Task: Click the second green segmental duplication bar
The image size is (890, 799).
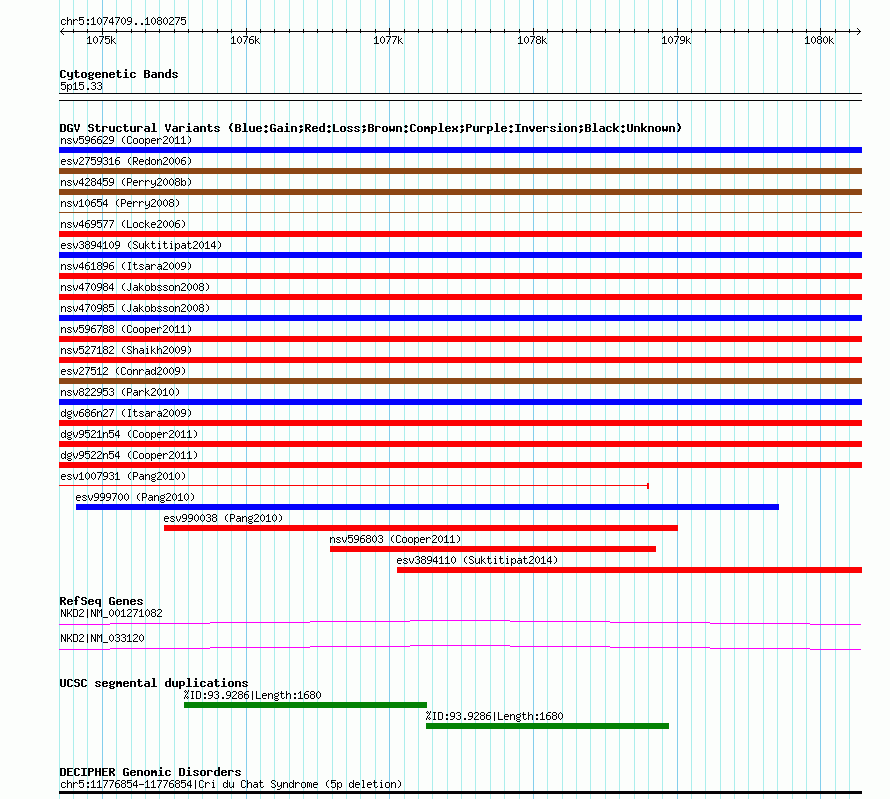Action: tap(547, 726)
